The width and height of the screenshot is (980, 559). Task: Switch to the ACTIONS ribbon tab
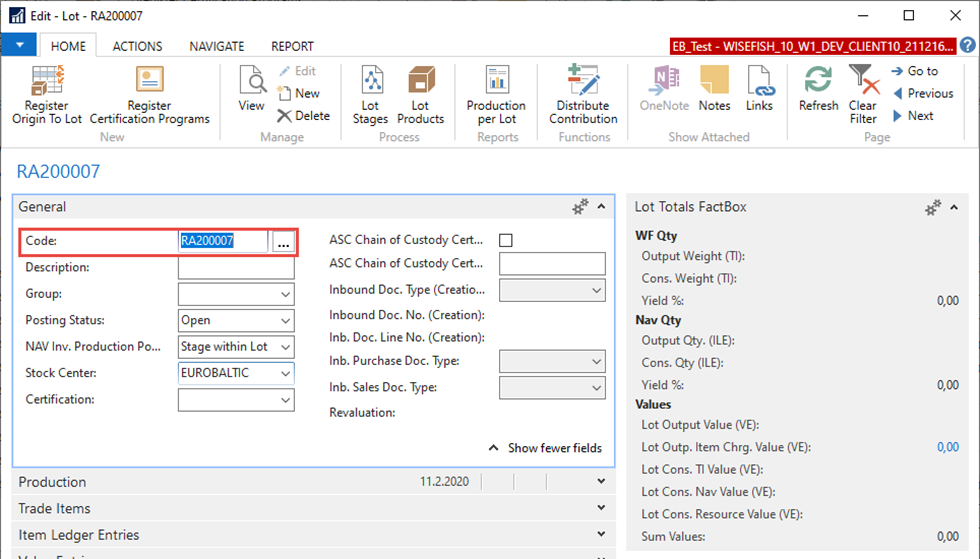137,46
